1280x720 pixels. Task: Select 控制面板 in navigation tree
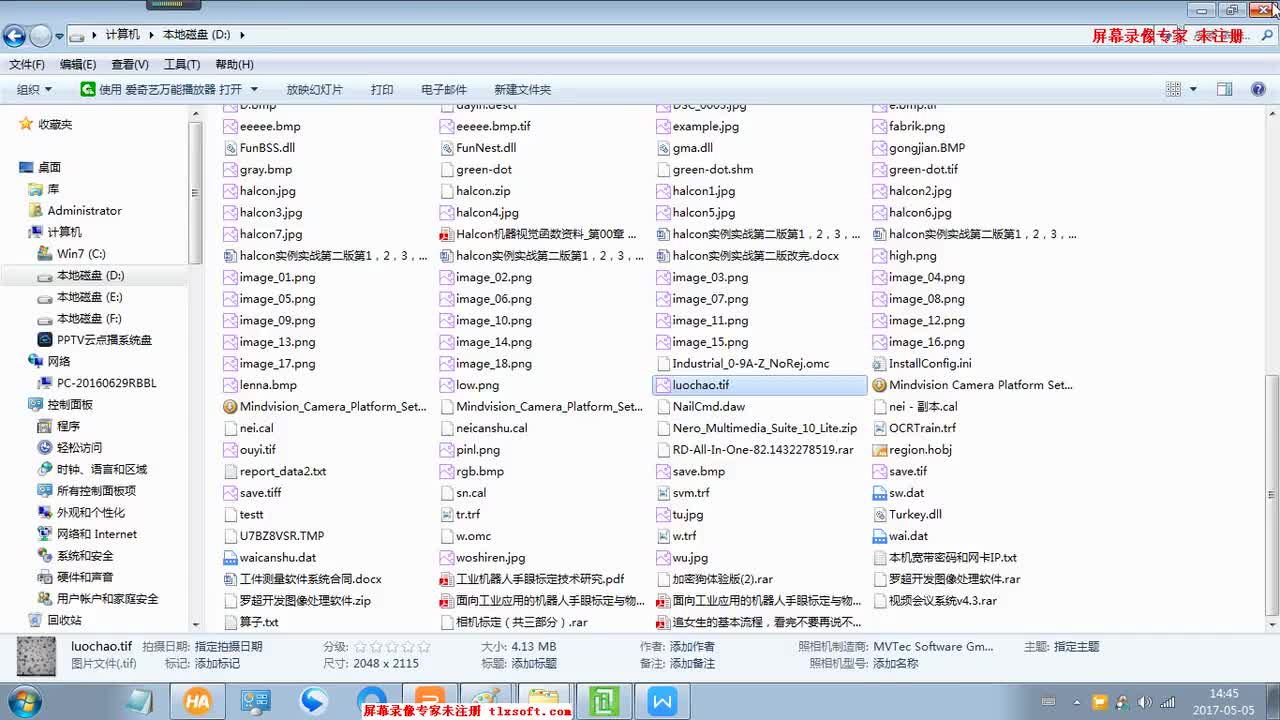point(70,405)
